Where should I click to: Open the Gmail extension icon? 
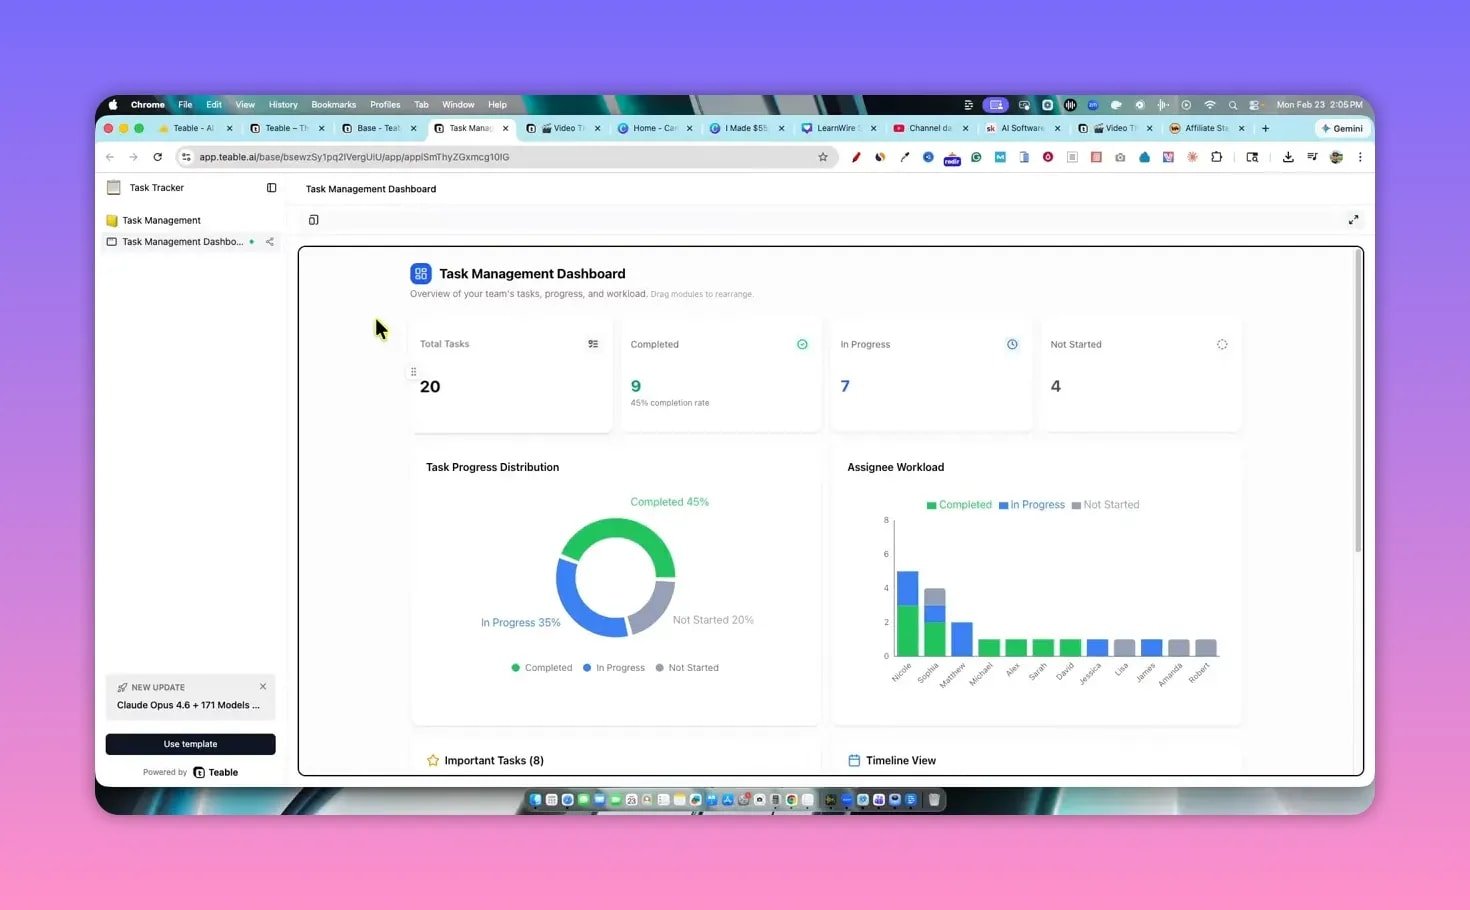tap(999, 157)
